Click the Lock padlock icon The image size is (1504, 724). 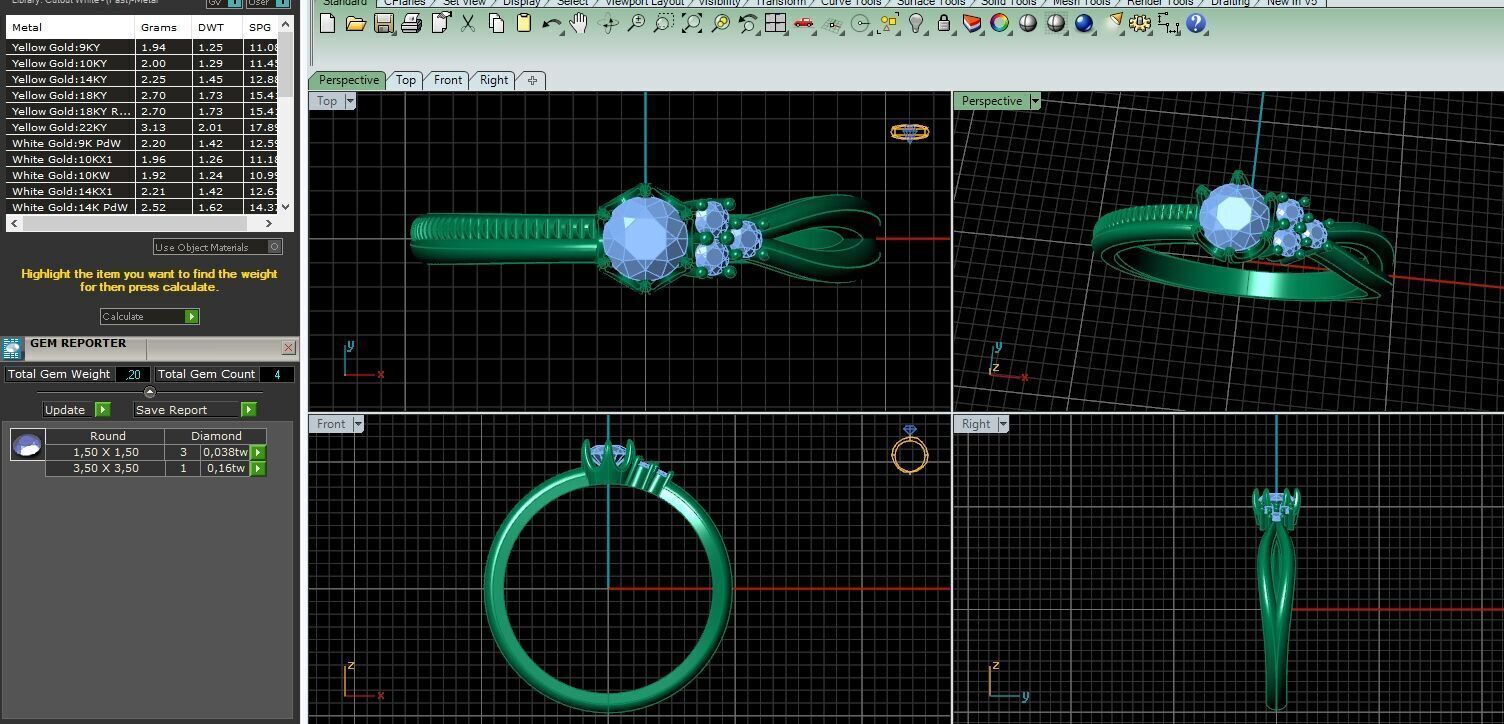(943, 23)
